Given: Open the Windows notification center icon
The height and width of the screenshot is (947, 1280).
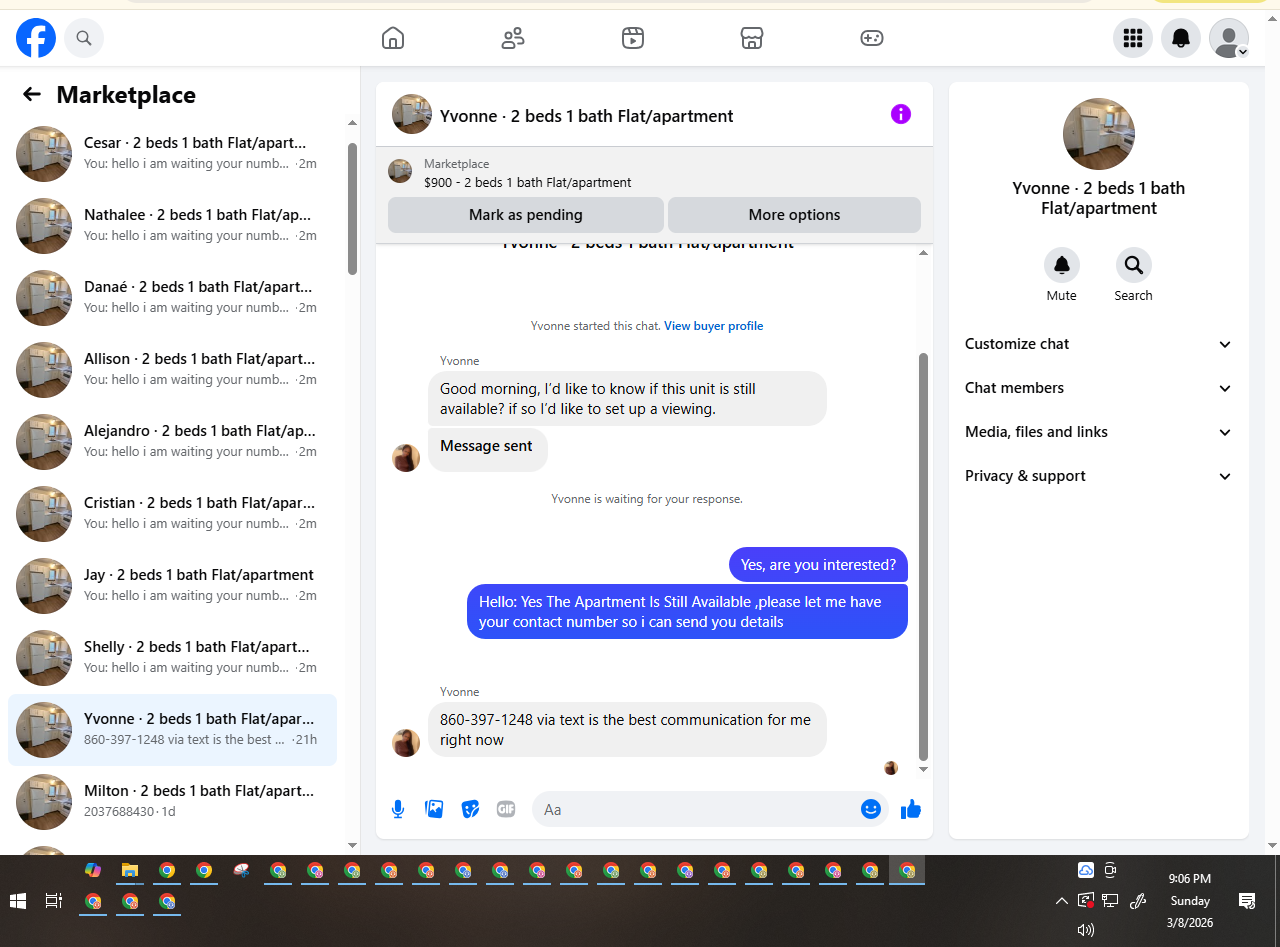Looking at the screenshot, I should click(1247, 901).
